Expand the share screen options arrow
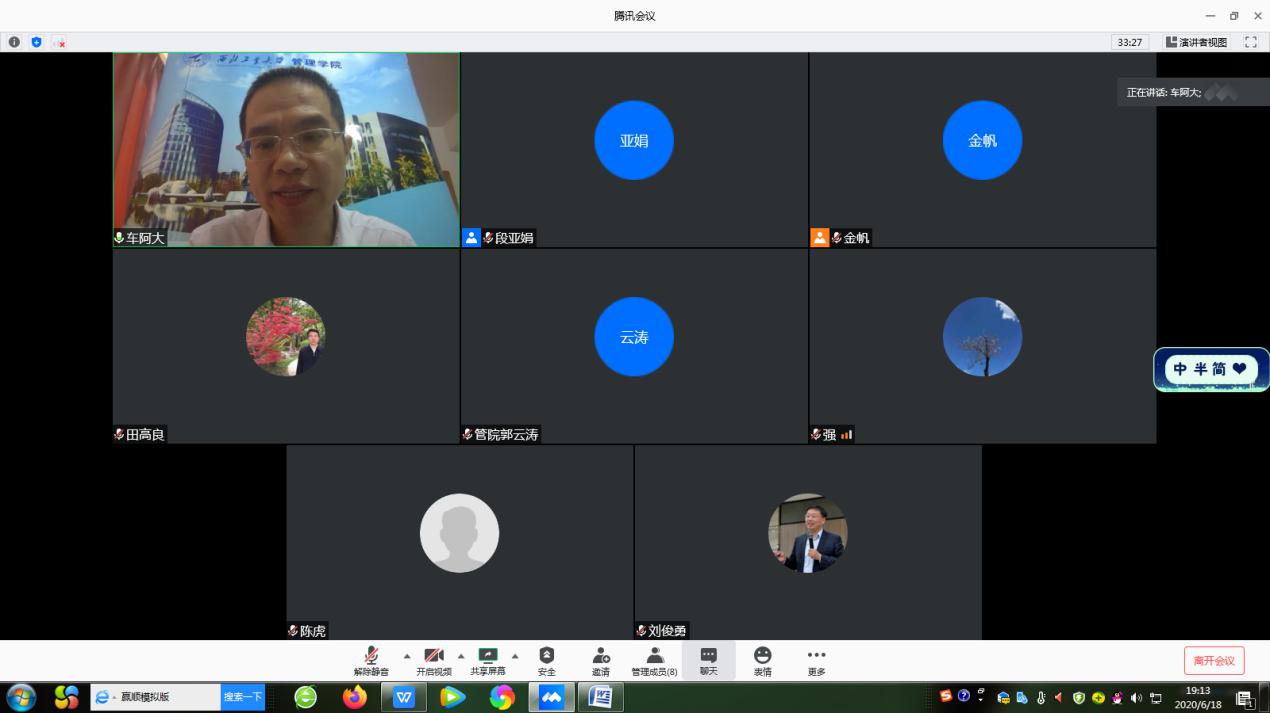 tap(515, 656)
